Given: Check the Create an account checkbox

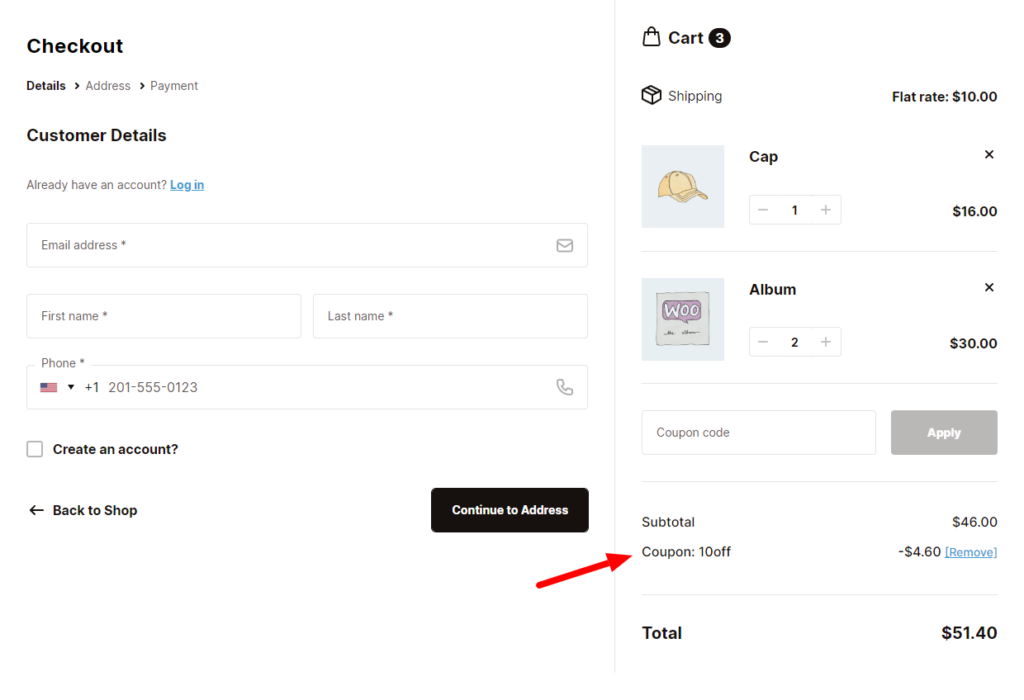Looking at the screenshot, I should 34,449.
